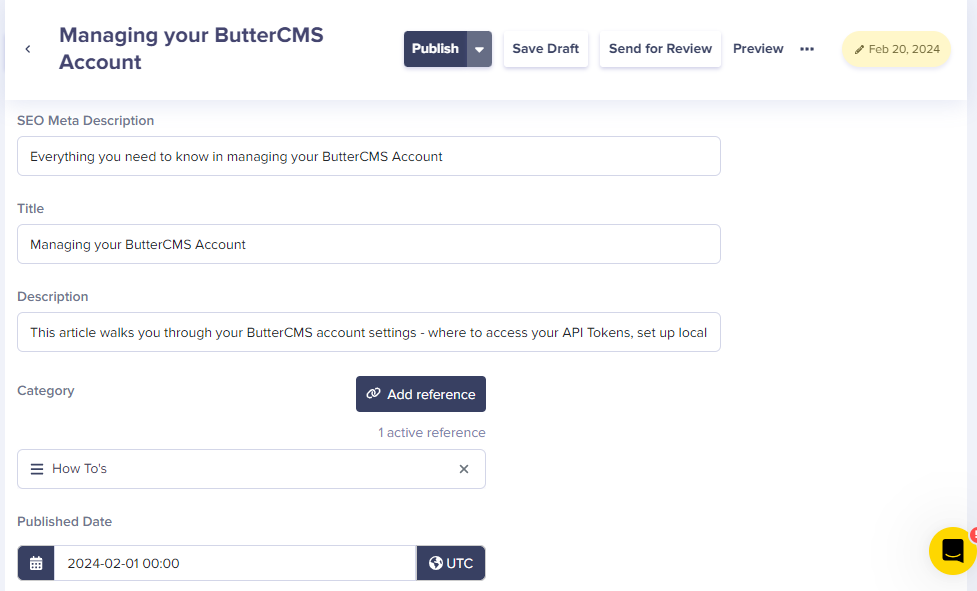The width and height of the screenshot is (977, 591).
Task: Edit the Published Date value field
Action: [235, 564]
